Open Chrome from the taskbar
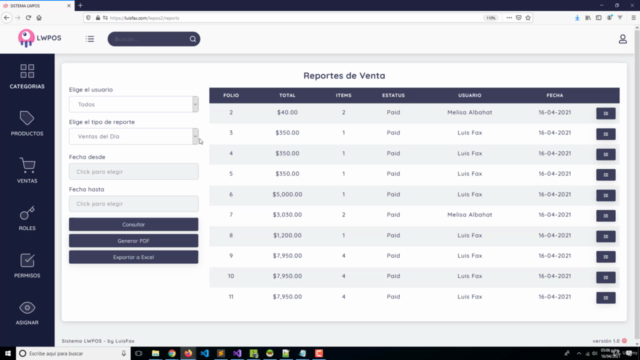 click(x=172, y=353)
